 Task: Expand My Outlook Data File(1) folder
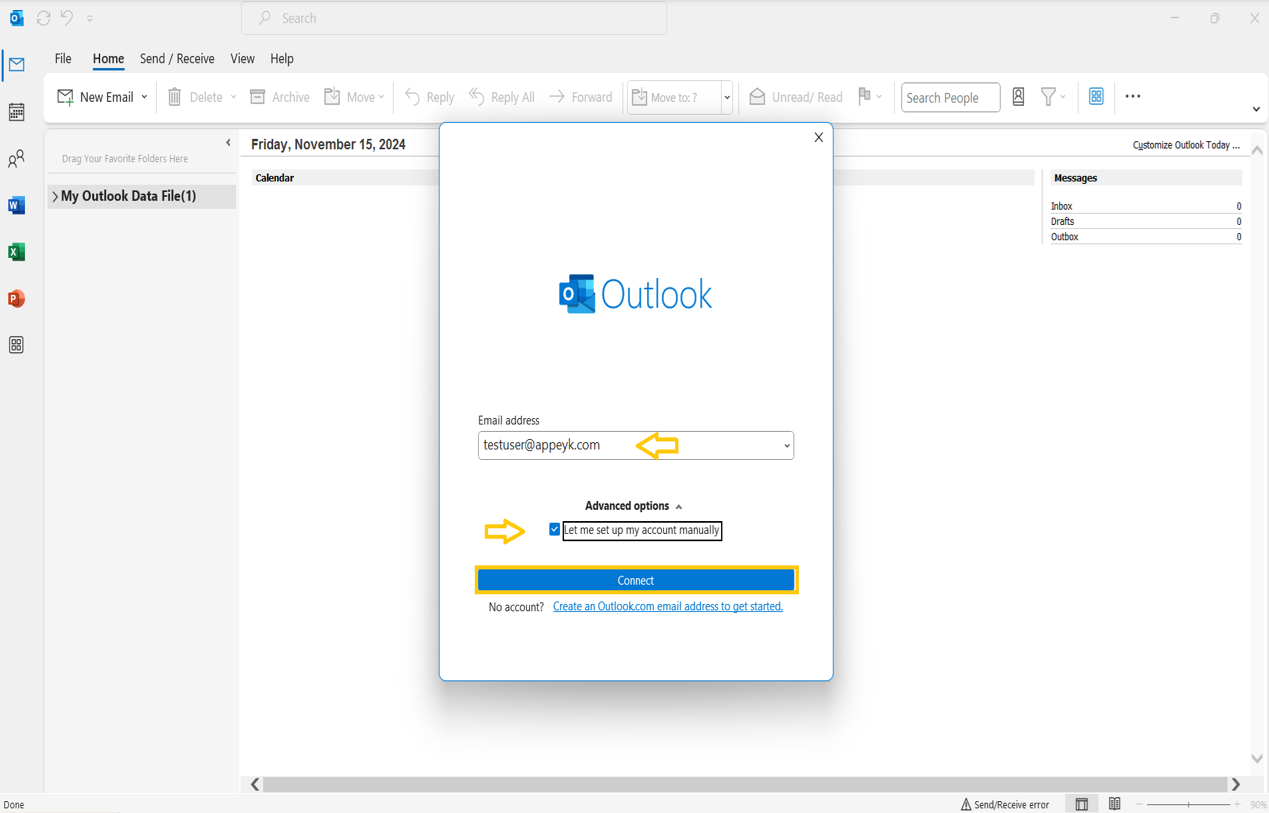(55, 197)
